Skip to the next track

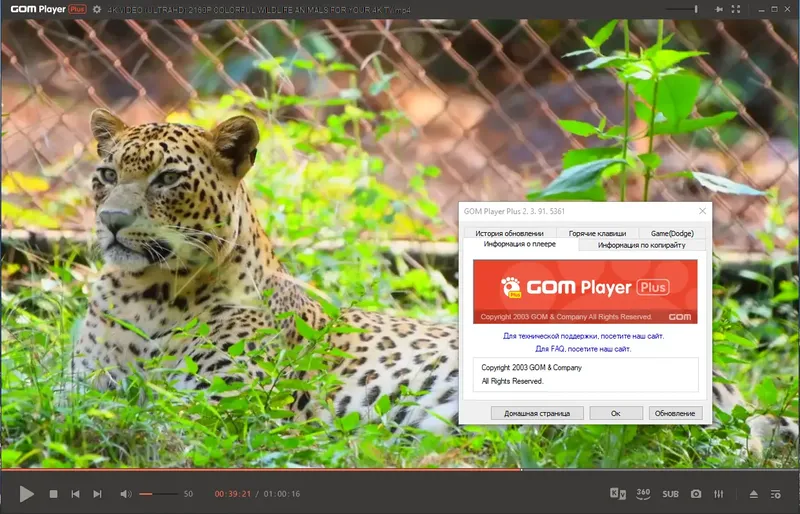tap(97, 494)
